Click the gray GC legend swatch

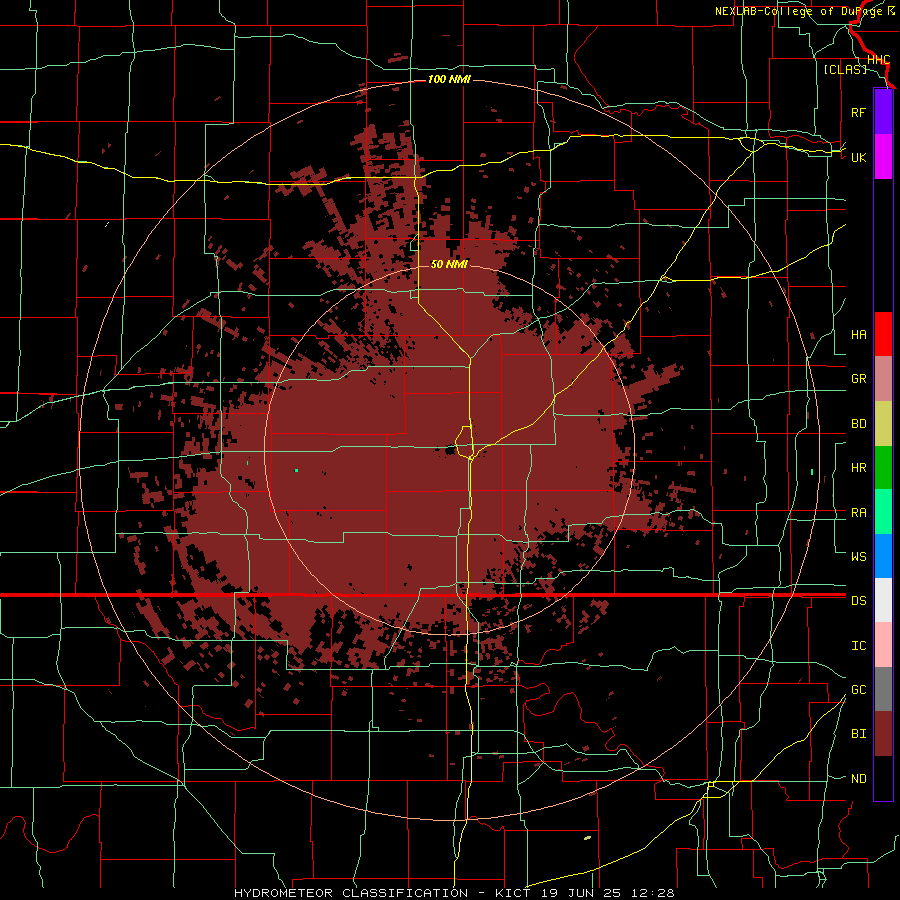pyautogui.click(x=883, y=689)
